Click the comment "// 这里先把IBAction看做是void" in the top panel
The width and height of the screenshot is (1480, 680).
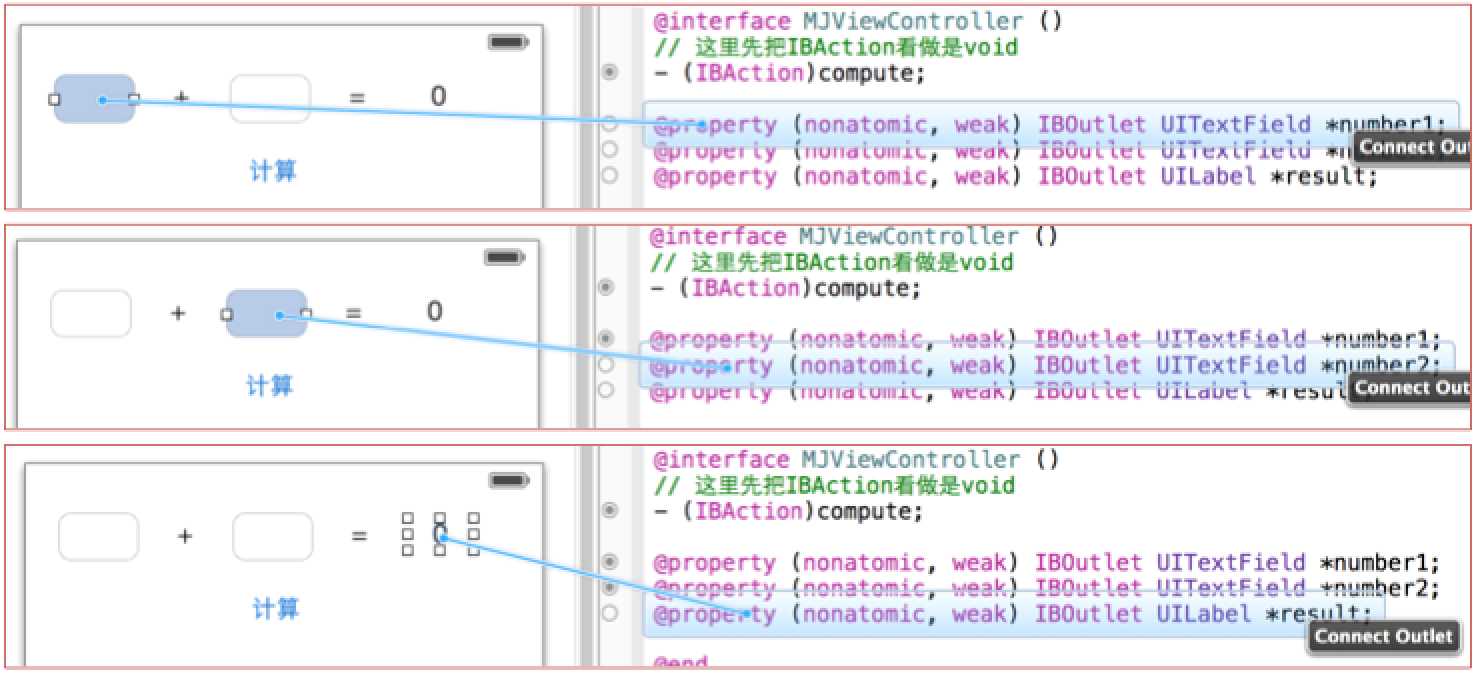[836, 47]
